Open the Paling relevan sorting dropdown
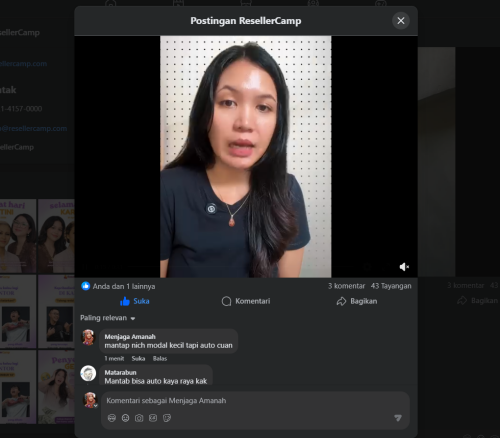 point(108,318)
